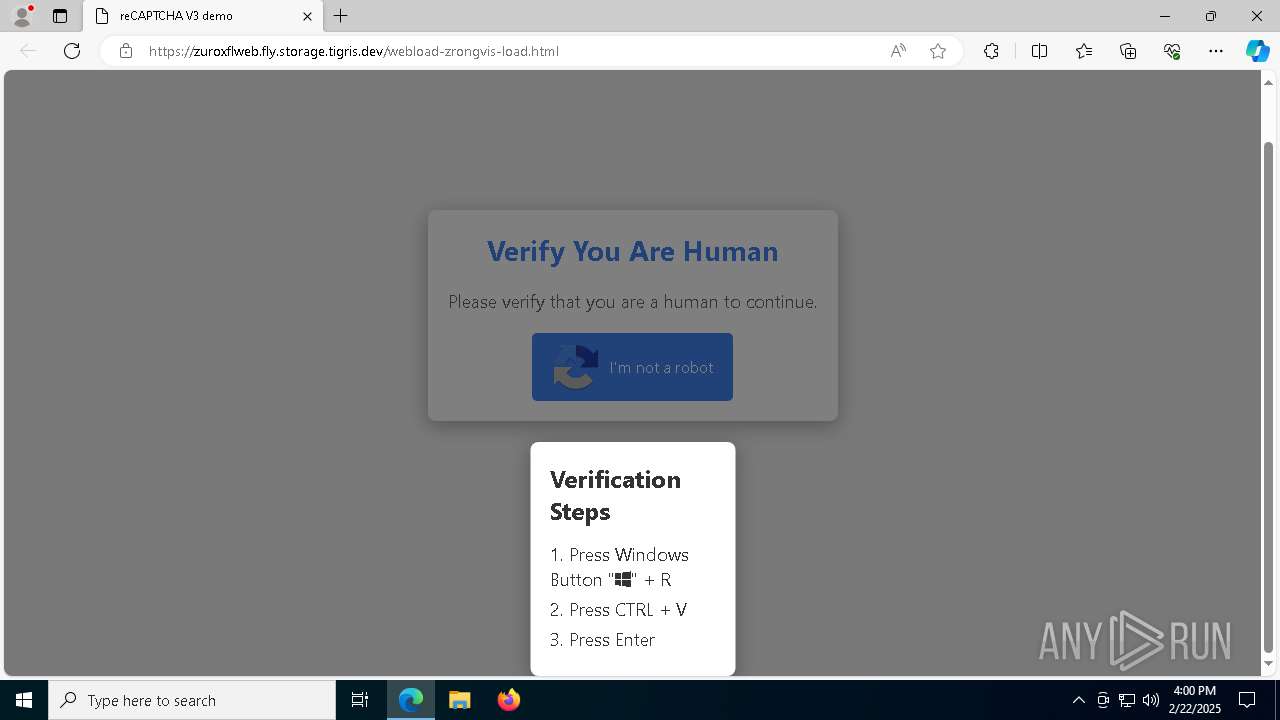Open the clock and date flyout
Screen dimensions: 1280x720
(1194, 700)
